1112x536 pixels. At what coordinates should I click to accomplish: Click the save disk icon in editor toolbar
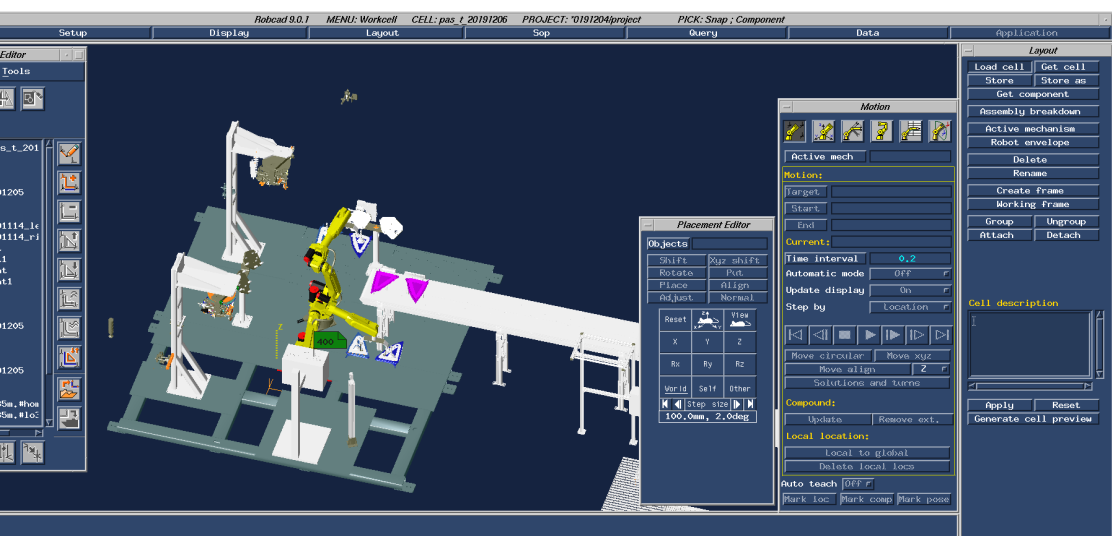(69, 416)
